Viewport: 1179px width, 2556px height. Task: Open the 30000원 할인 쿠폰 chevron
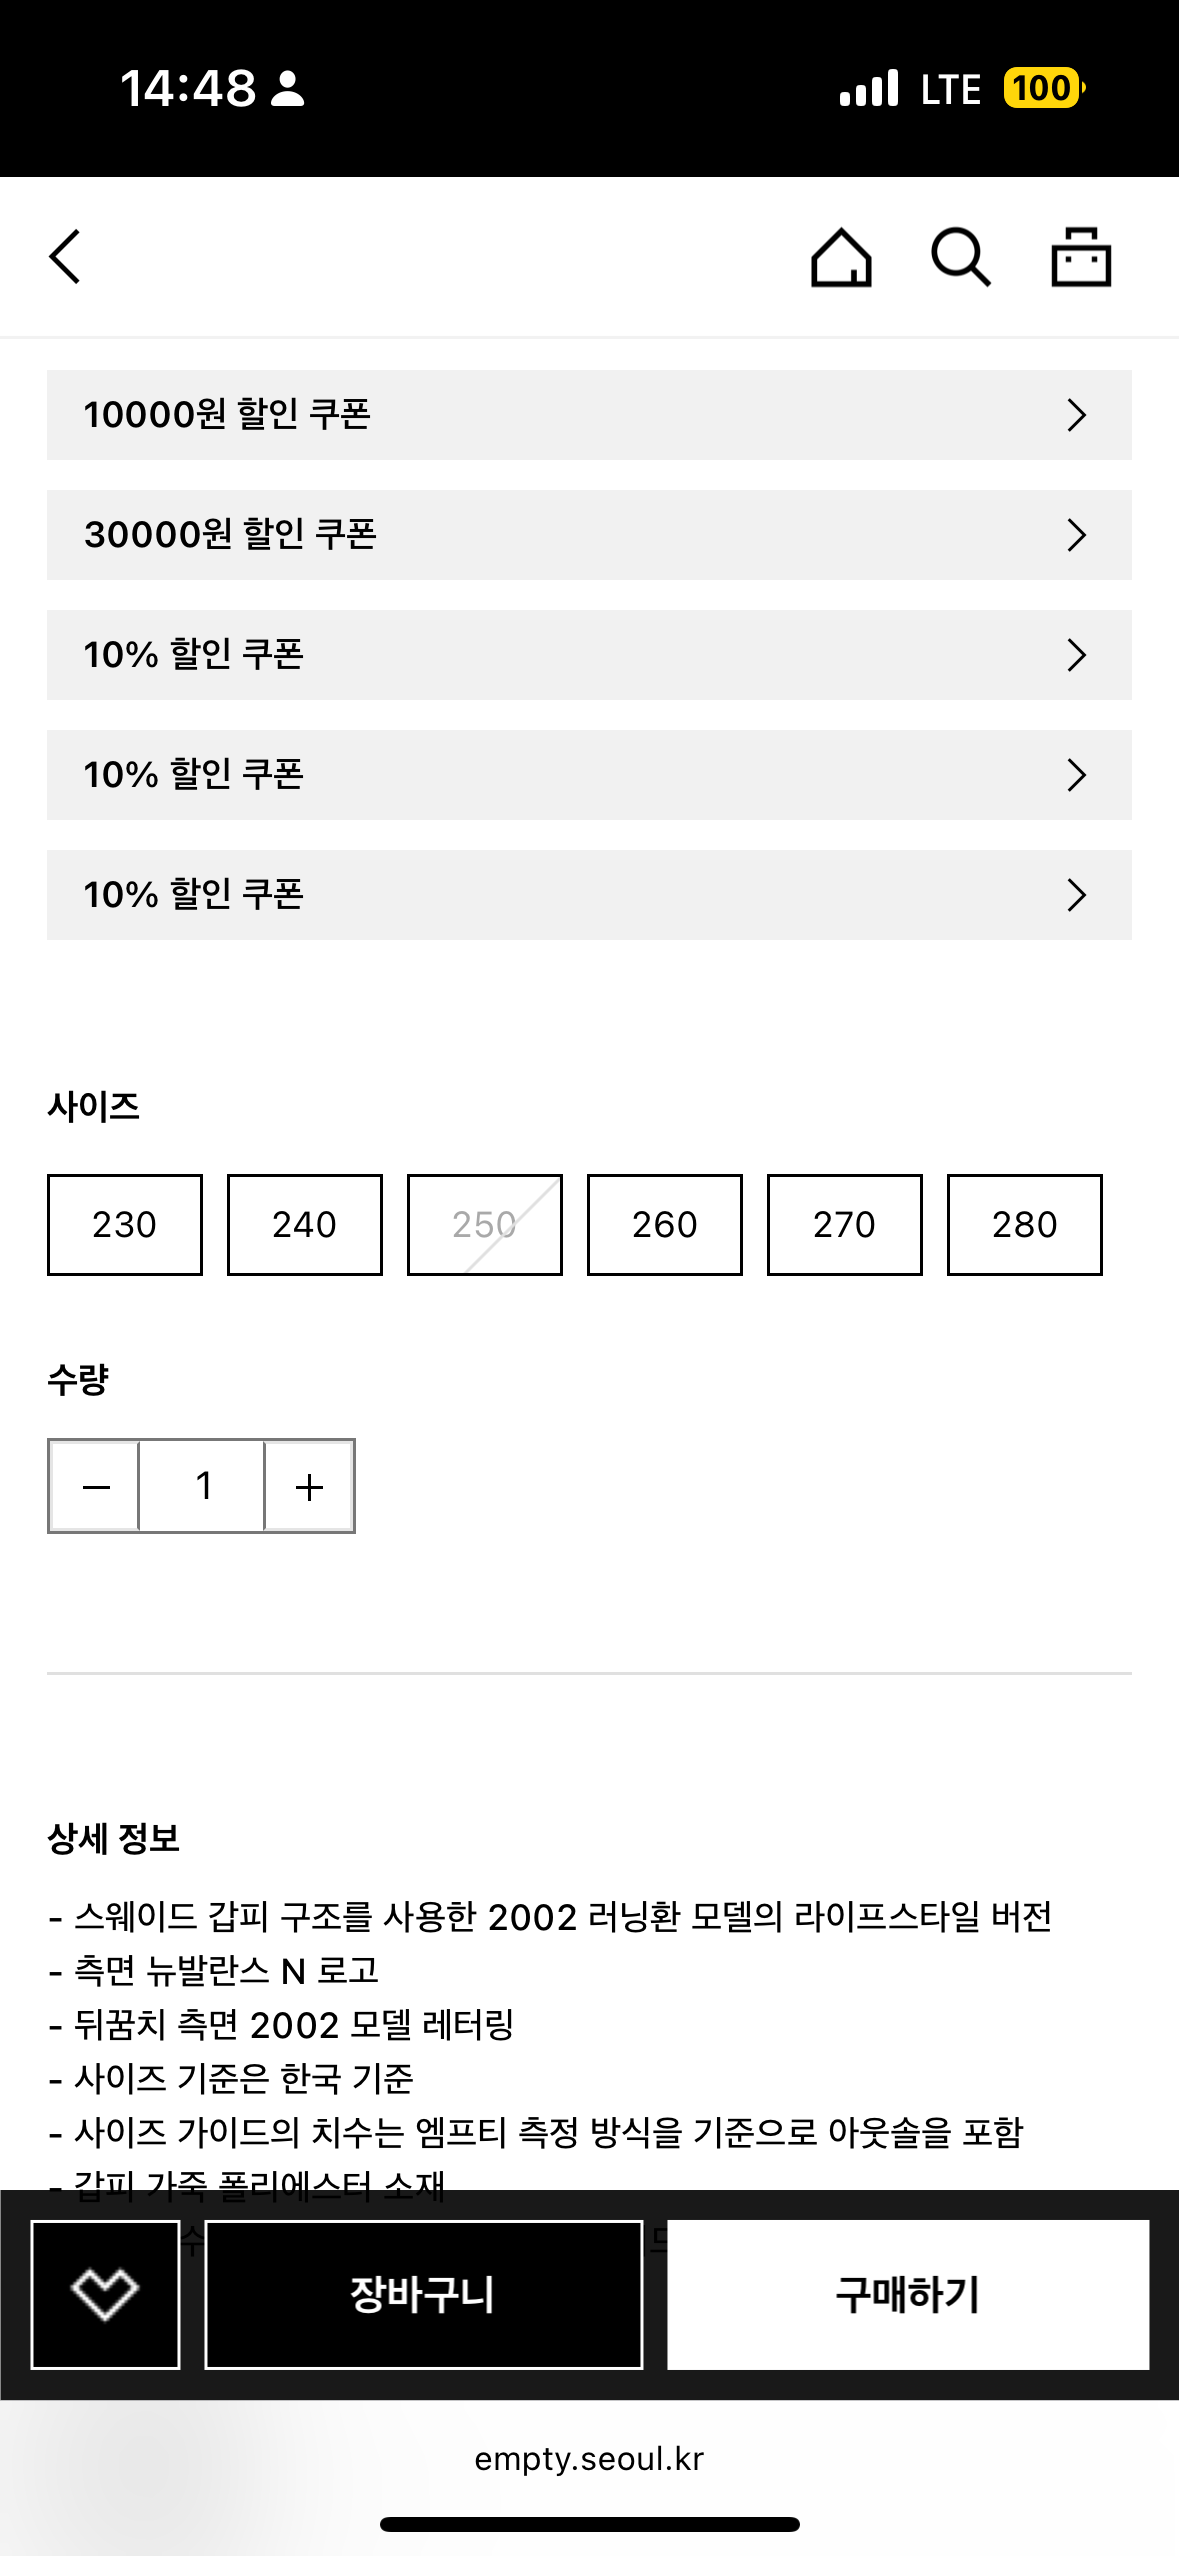click(x=1076, y=535)
